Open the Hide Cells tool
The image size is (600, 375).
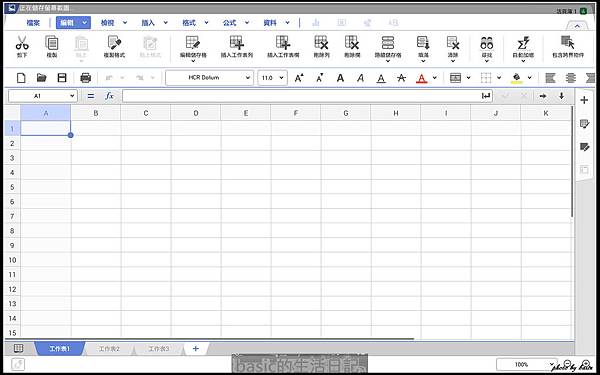pyautogui.click(x=388, y=43)
